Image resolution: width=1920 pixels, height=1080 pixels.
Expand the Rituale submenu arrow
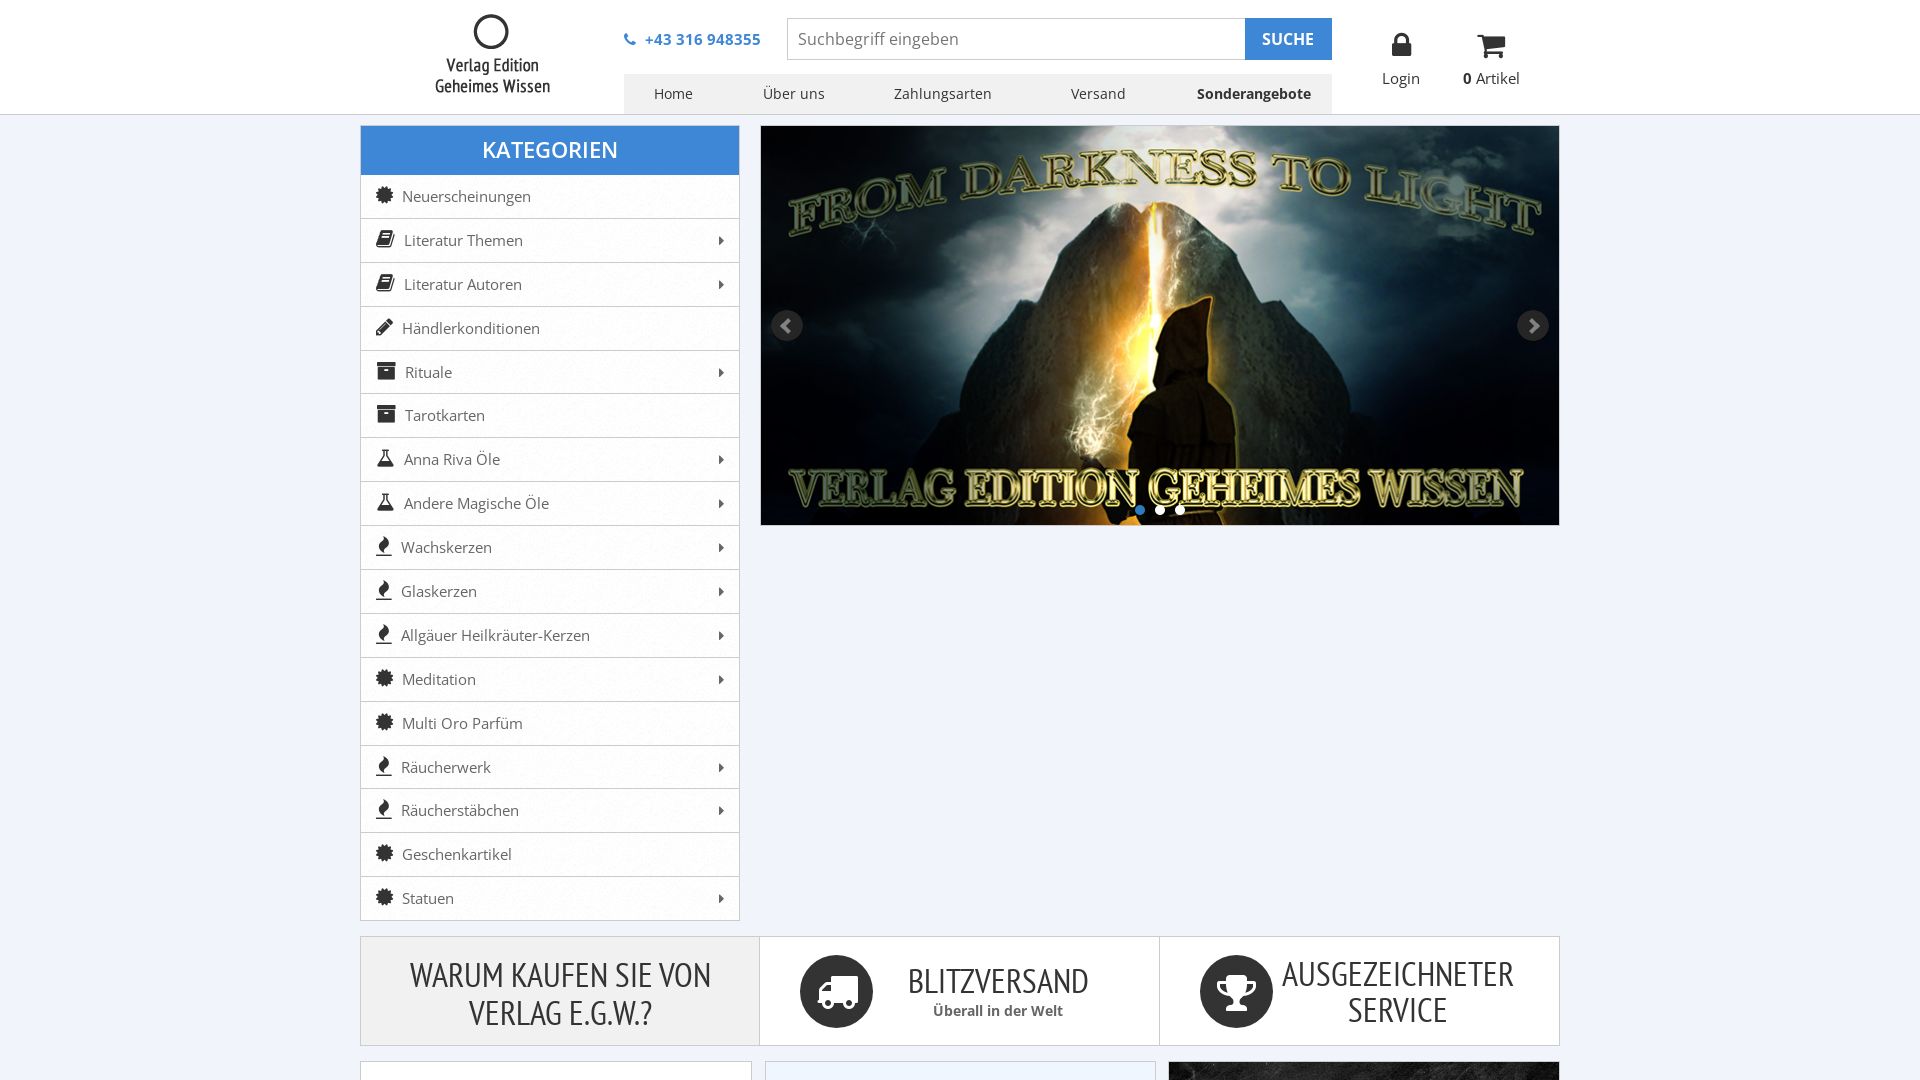[721, 373]
